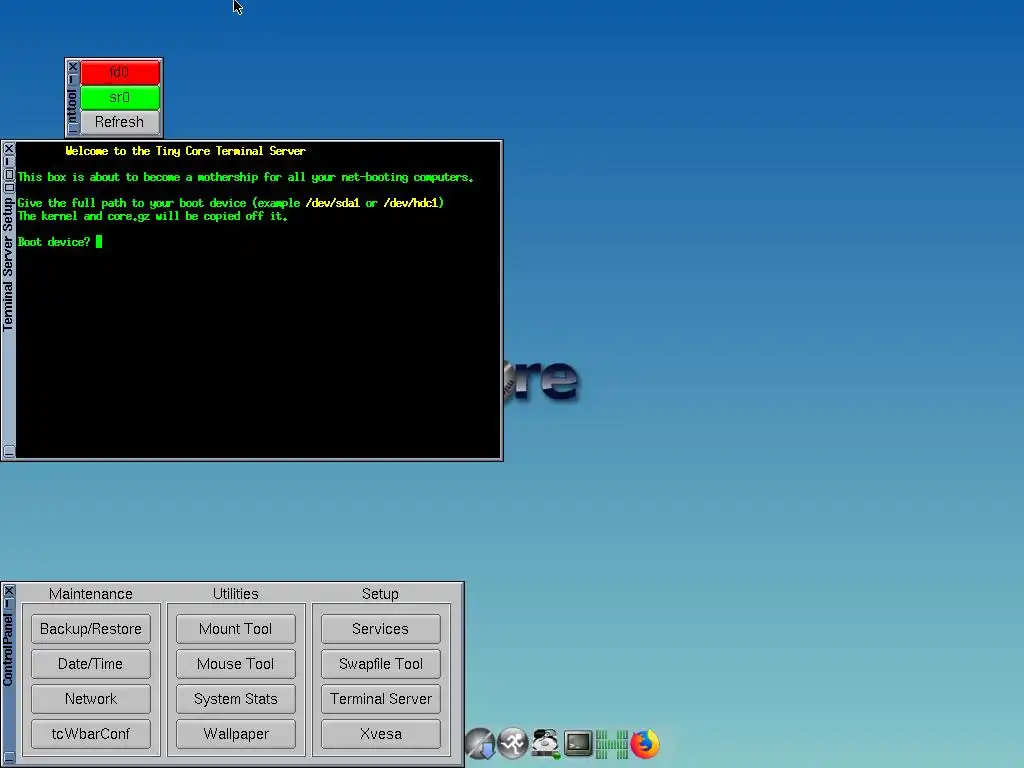
Task: Open Swapfile Tool in the Control Panel
Action: 381,664
